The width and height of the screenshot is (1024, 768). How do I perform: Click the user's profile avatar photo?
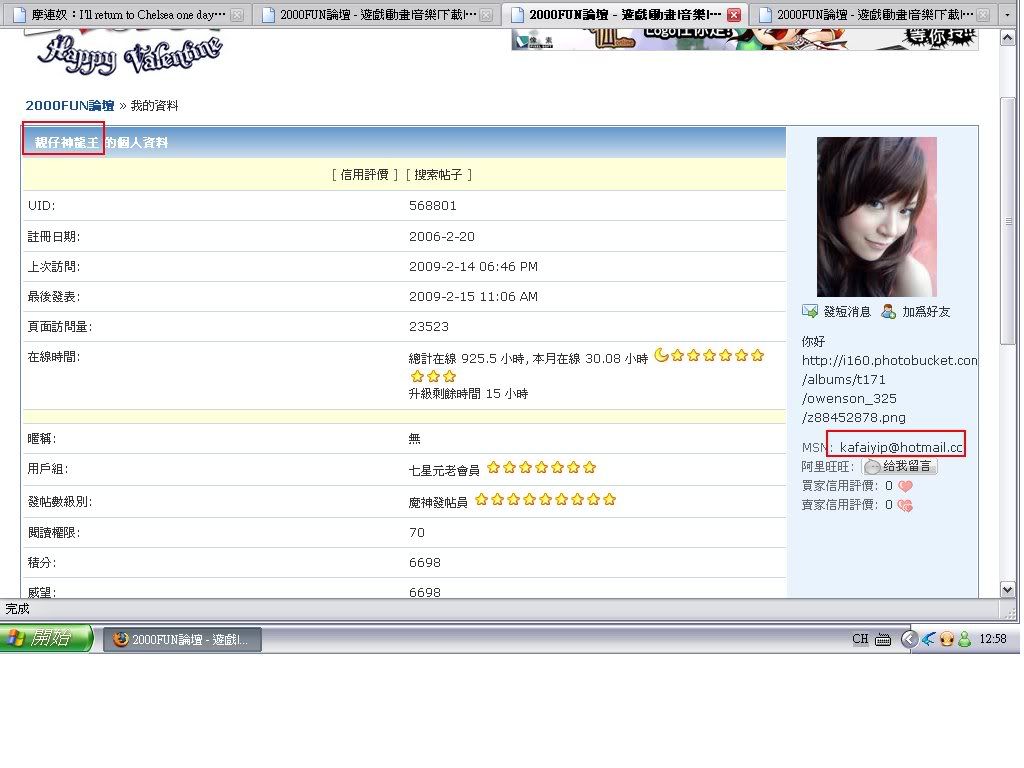876,216
